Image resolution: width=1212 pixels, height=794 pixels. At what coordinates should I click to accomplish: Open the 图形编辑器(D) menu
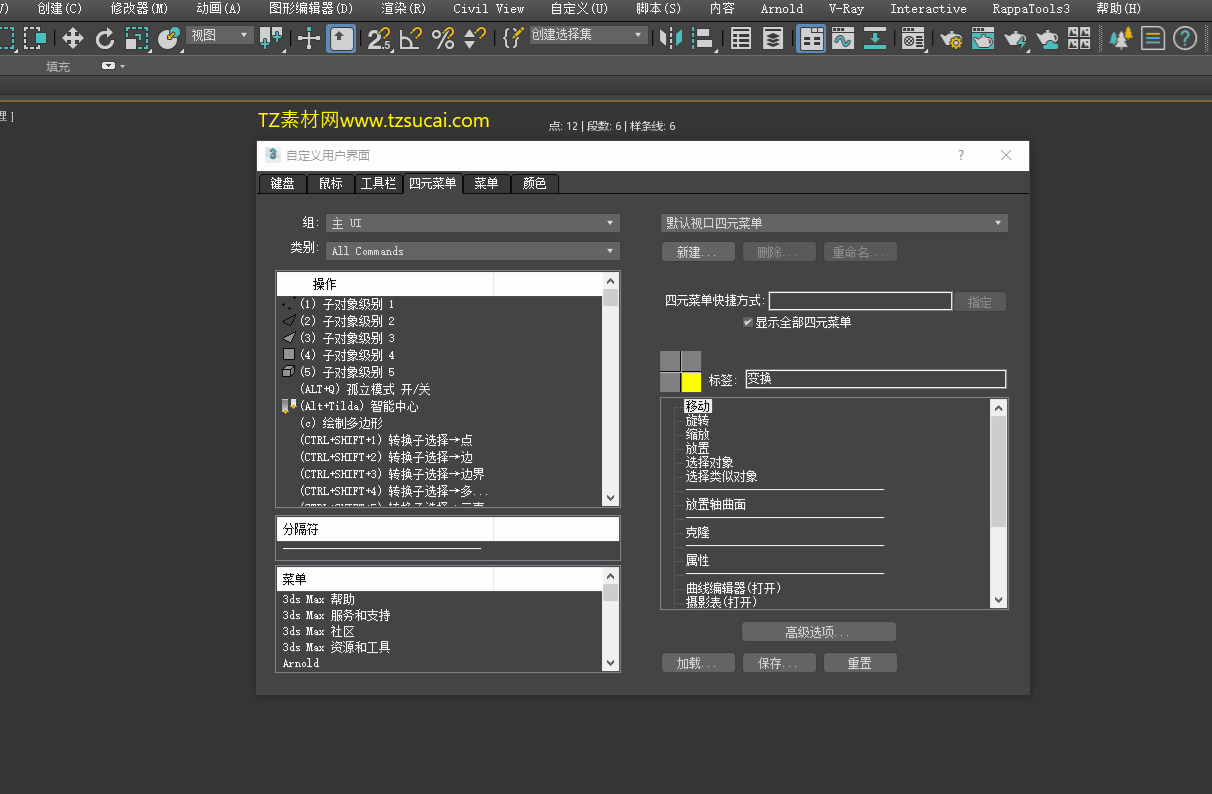pos(312,9)
